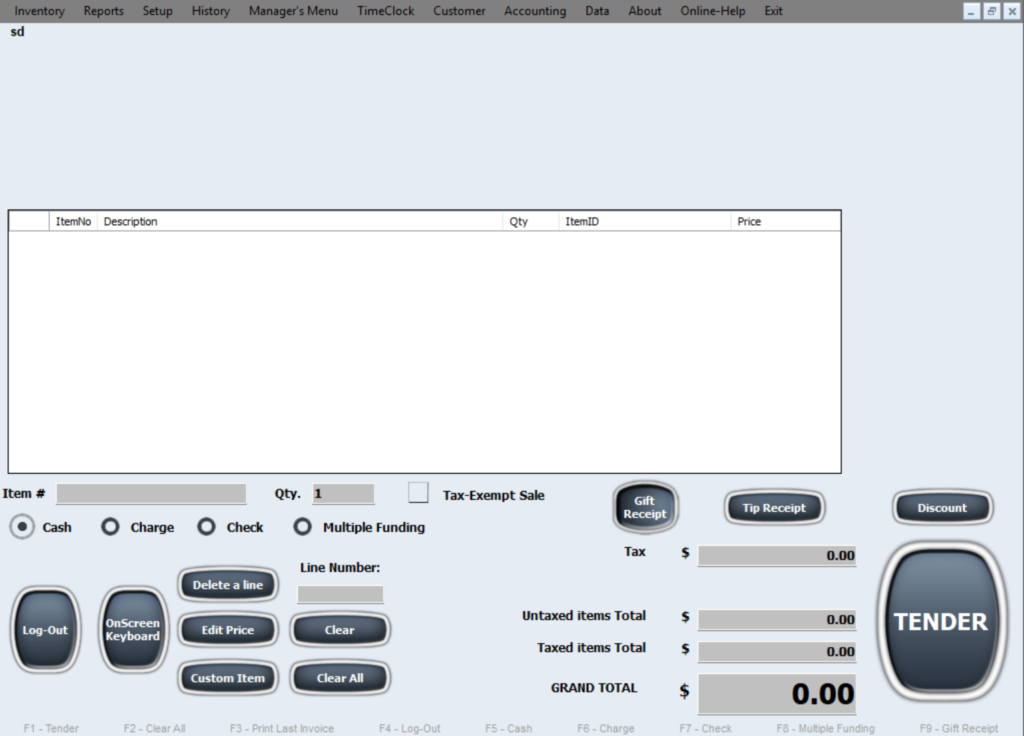Click the Discount button
The image size is (1024, 736).
point(942,508)
